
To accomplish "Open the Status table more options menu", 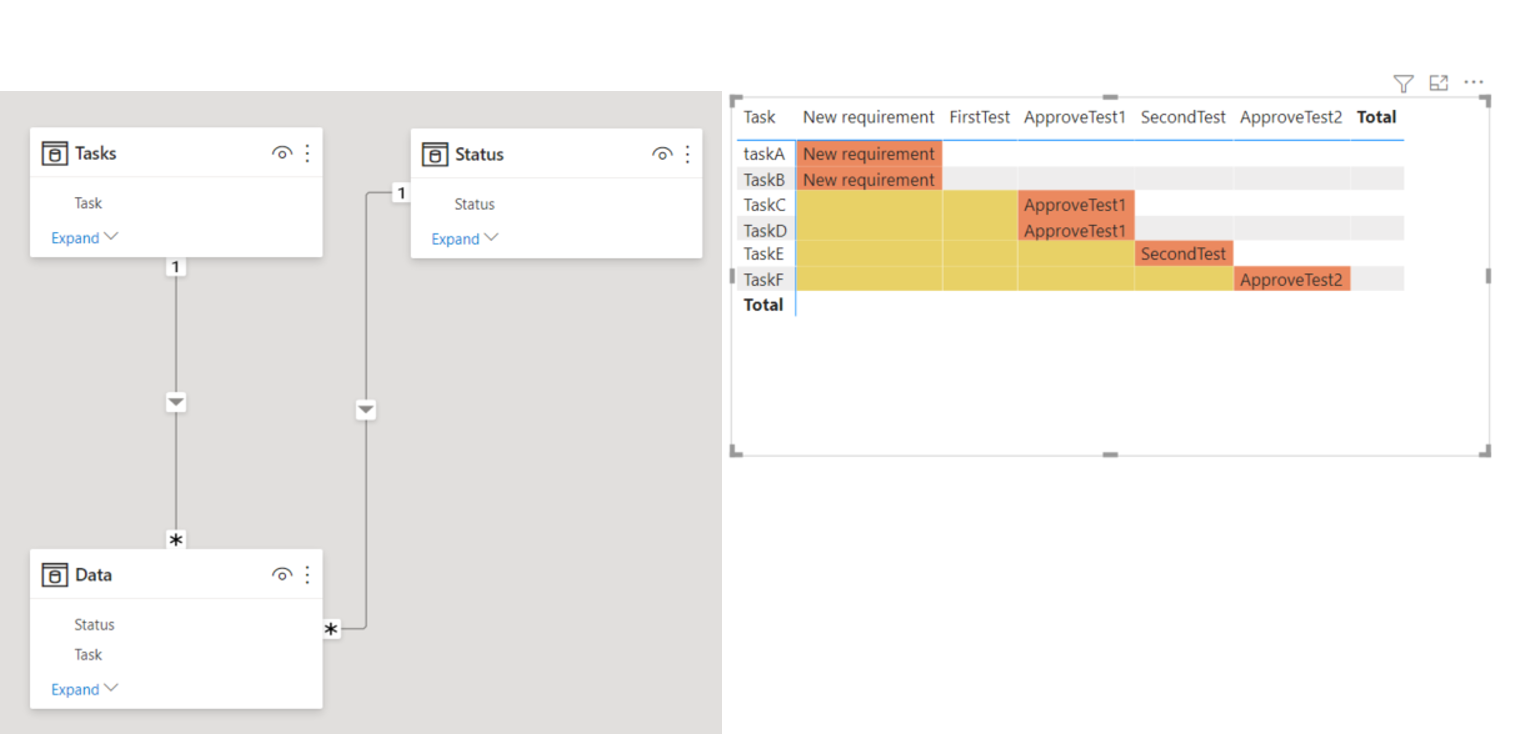I will click(x=687, y=154).
